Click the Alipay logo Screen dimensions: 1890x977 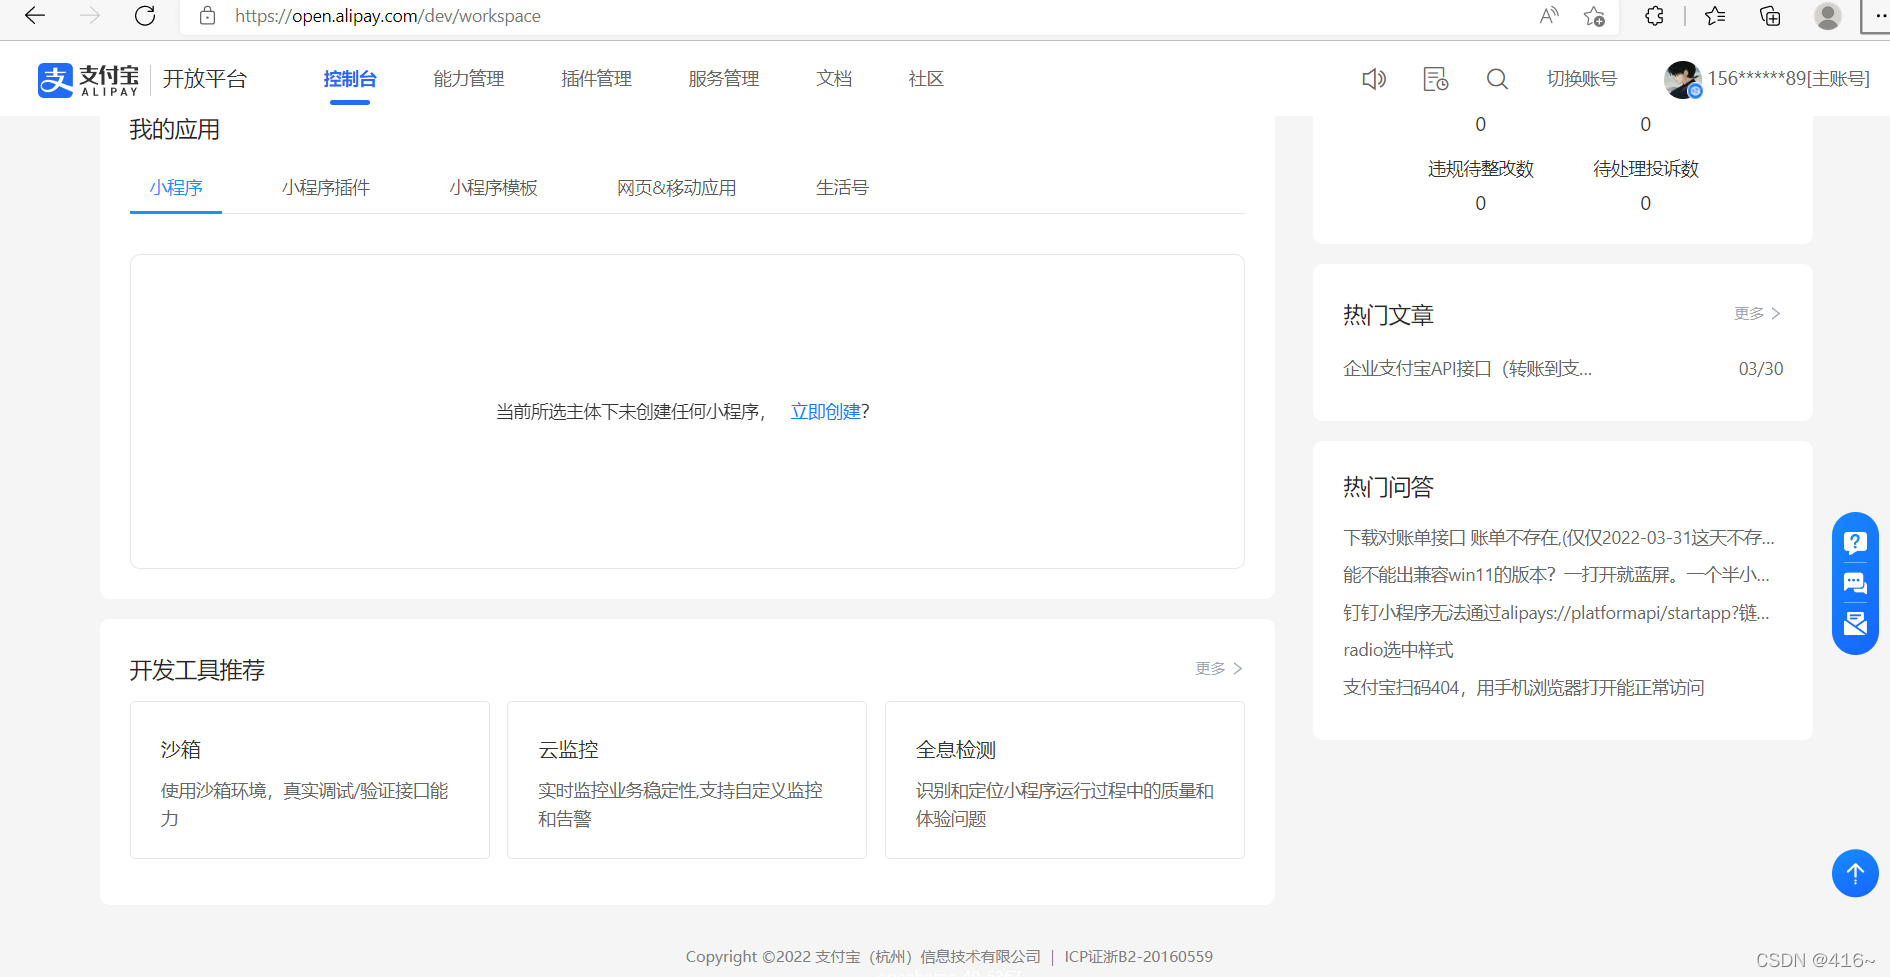(88, 80)
